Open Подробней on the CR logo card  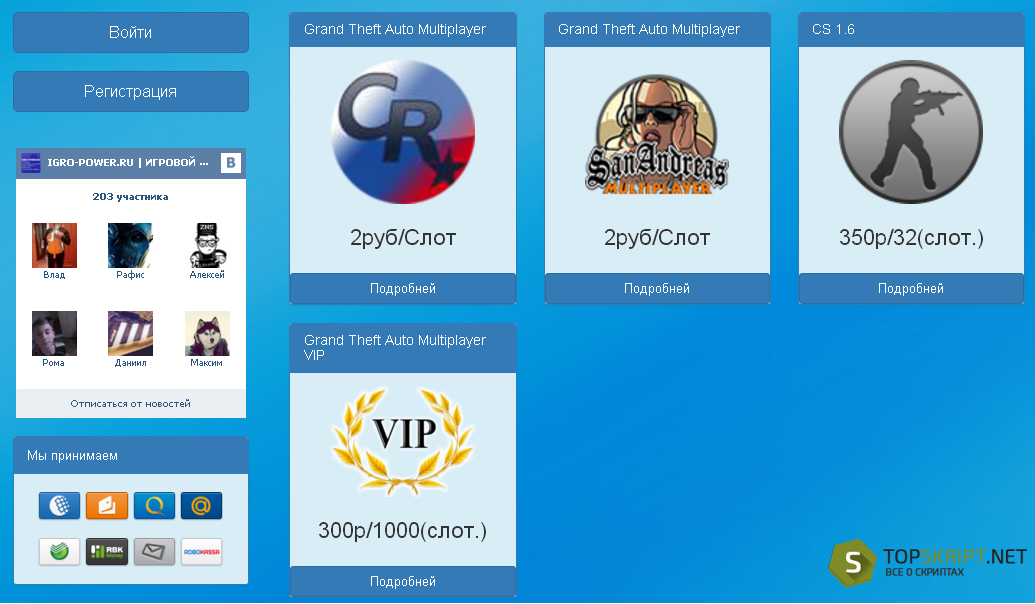[x=403, y=288]
